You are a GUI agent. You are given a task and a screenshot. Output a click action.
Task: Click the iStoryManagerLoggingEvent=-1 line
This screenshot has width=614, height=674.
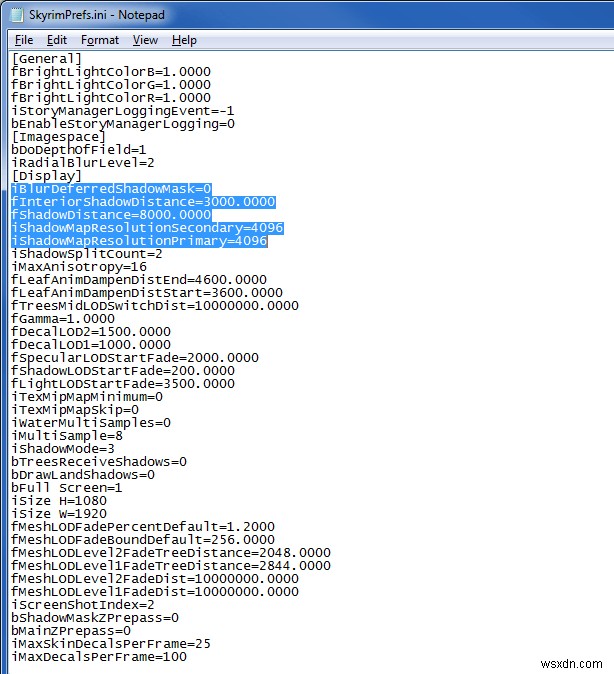123,111
